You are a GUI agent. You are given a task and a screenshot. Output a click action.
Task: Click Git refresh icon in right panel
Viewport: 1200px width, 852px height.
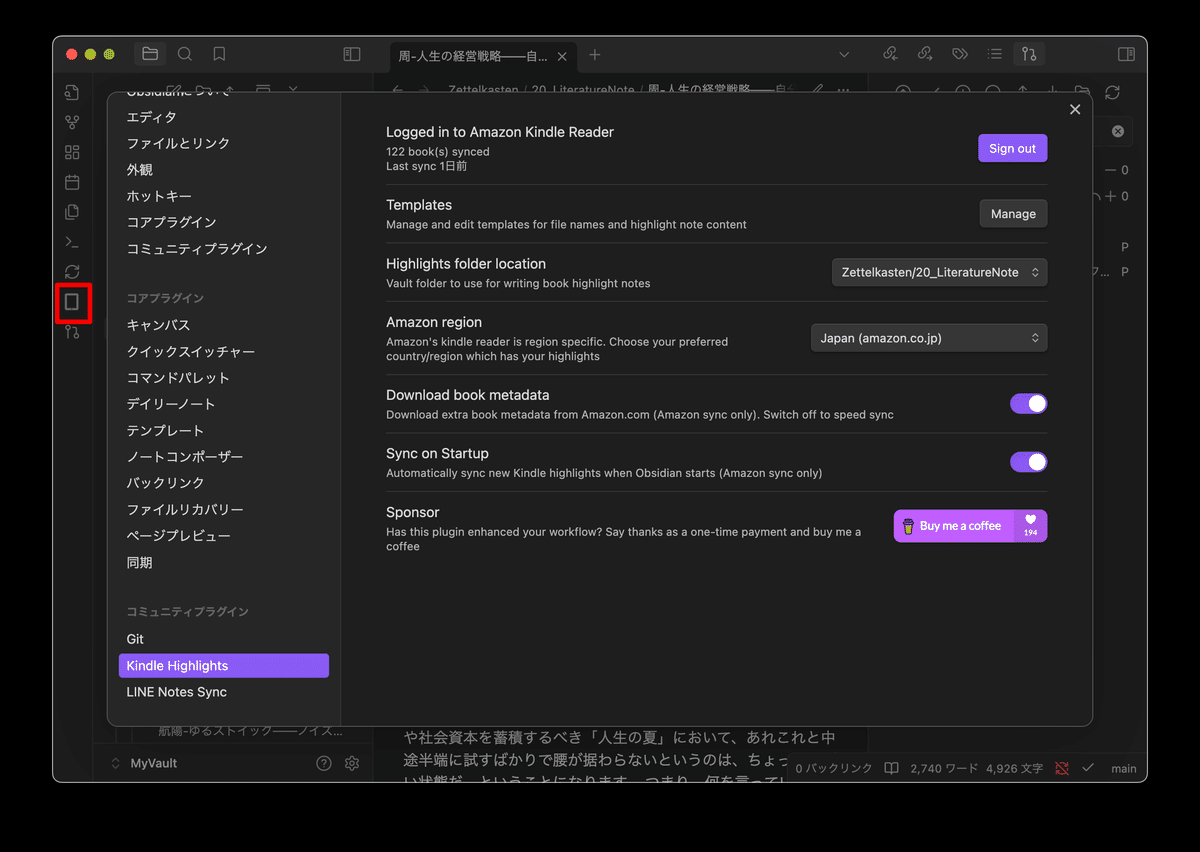pos(1113,92)
